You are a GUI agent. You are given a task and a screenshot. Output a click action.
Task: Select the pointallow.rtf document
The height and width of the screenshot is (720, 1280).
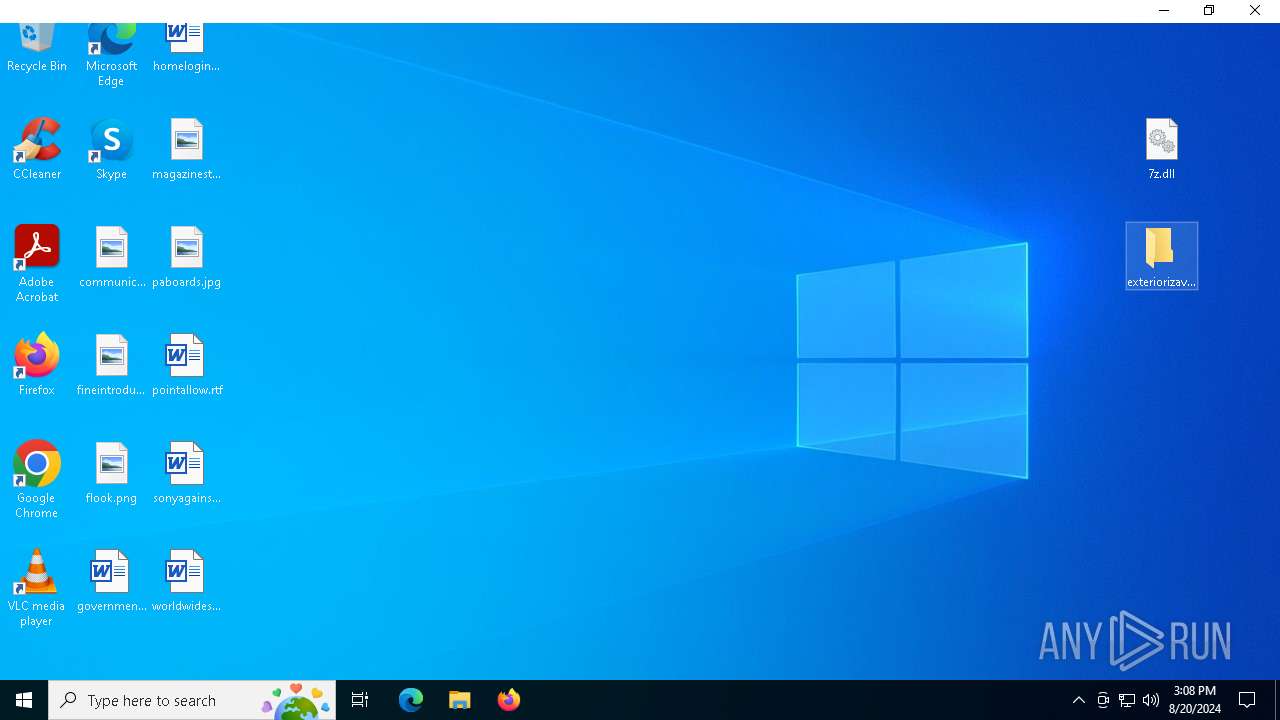pyautogui.click(x=186, y=365)
